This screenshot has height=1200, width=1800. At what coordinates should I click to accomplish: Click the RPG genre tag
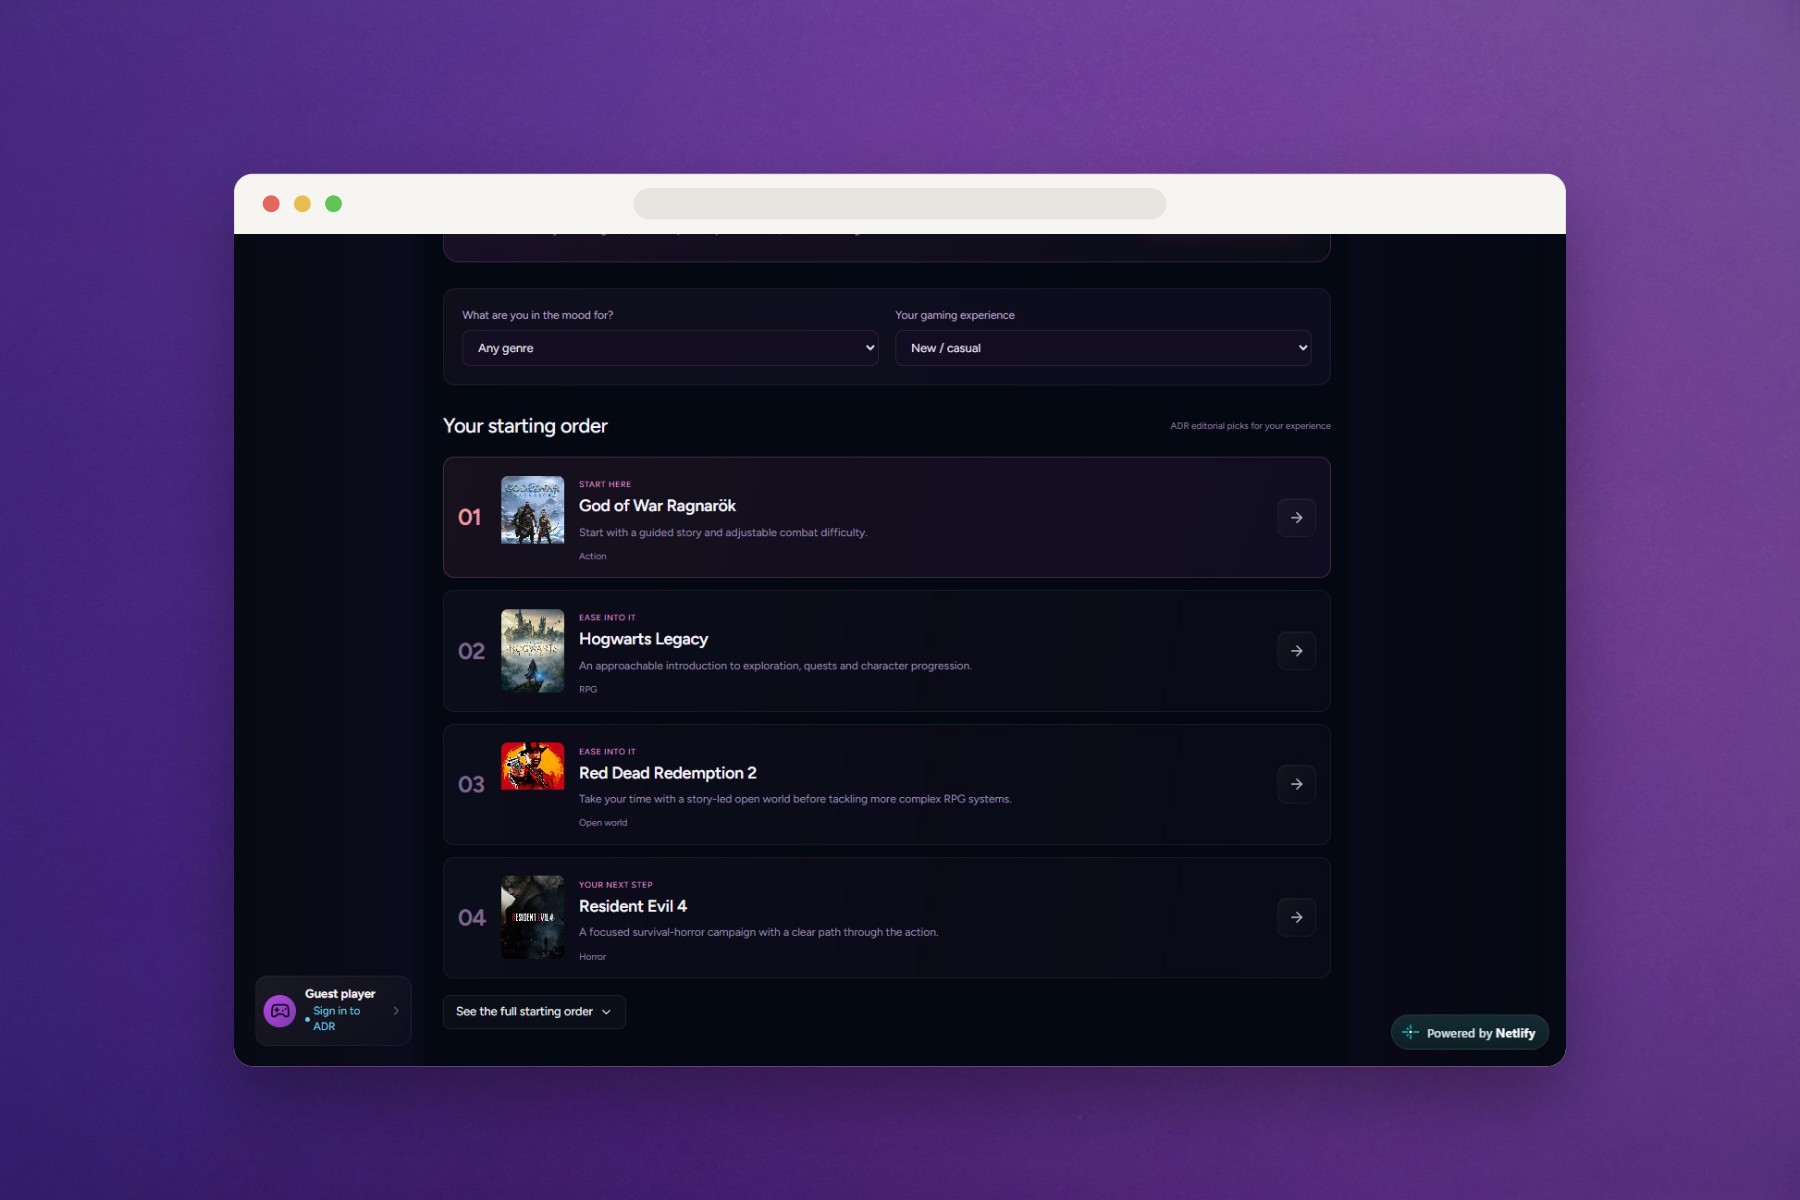(x=588, y=690)
